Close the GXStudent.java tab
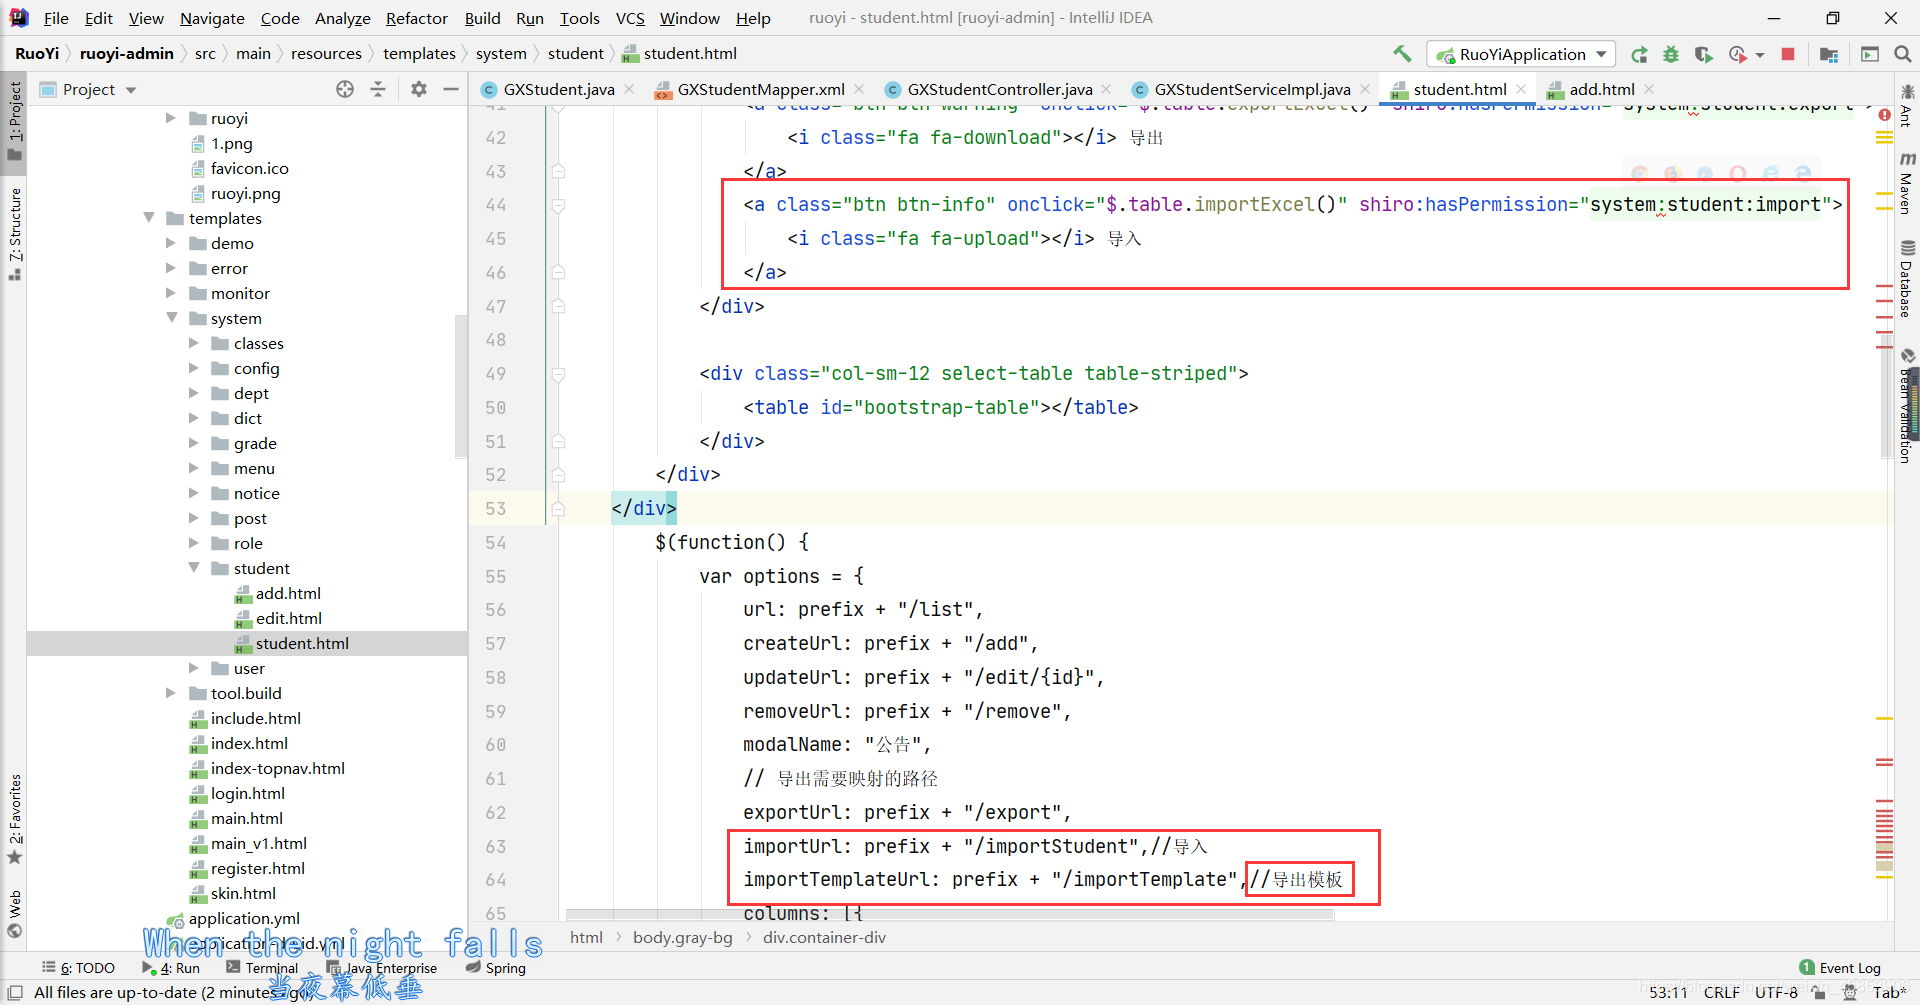Image resolution: width=1920 pixels, height=1005 pixels. pos(629,89)
